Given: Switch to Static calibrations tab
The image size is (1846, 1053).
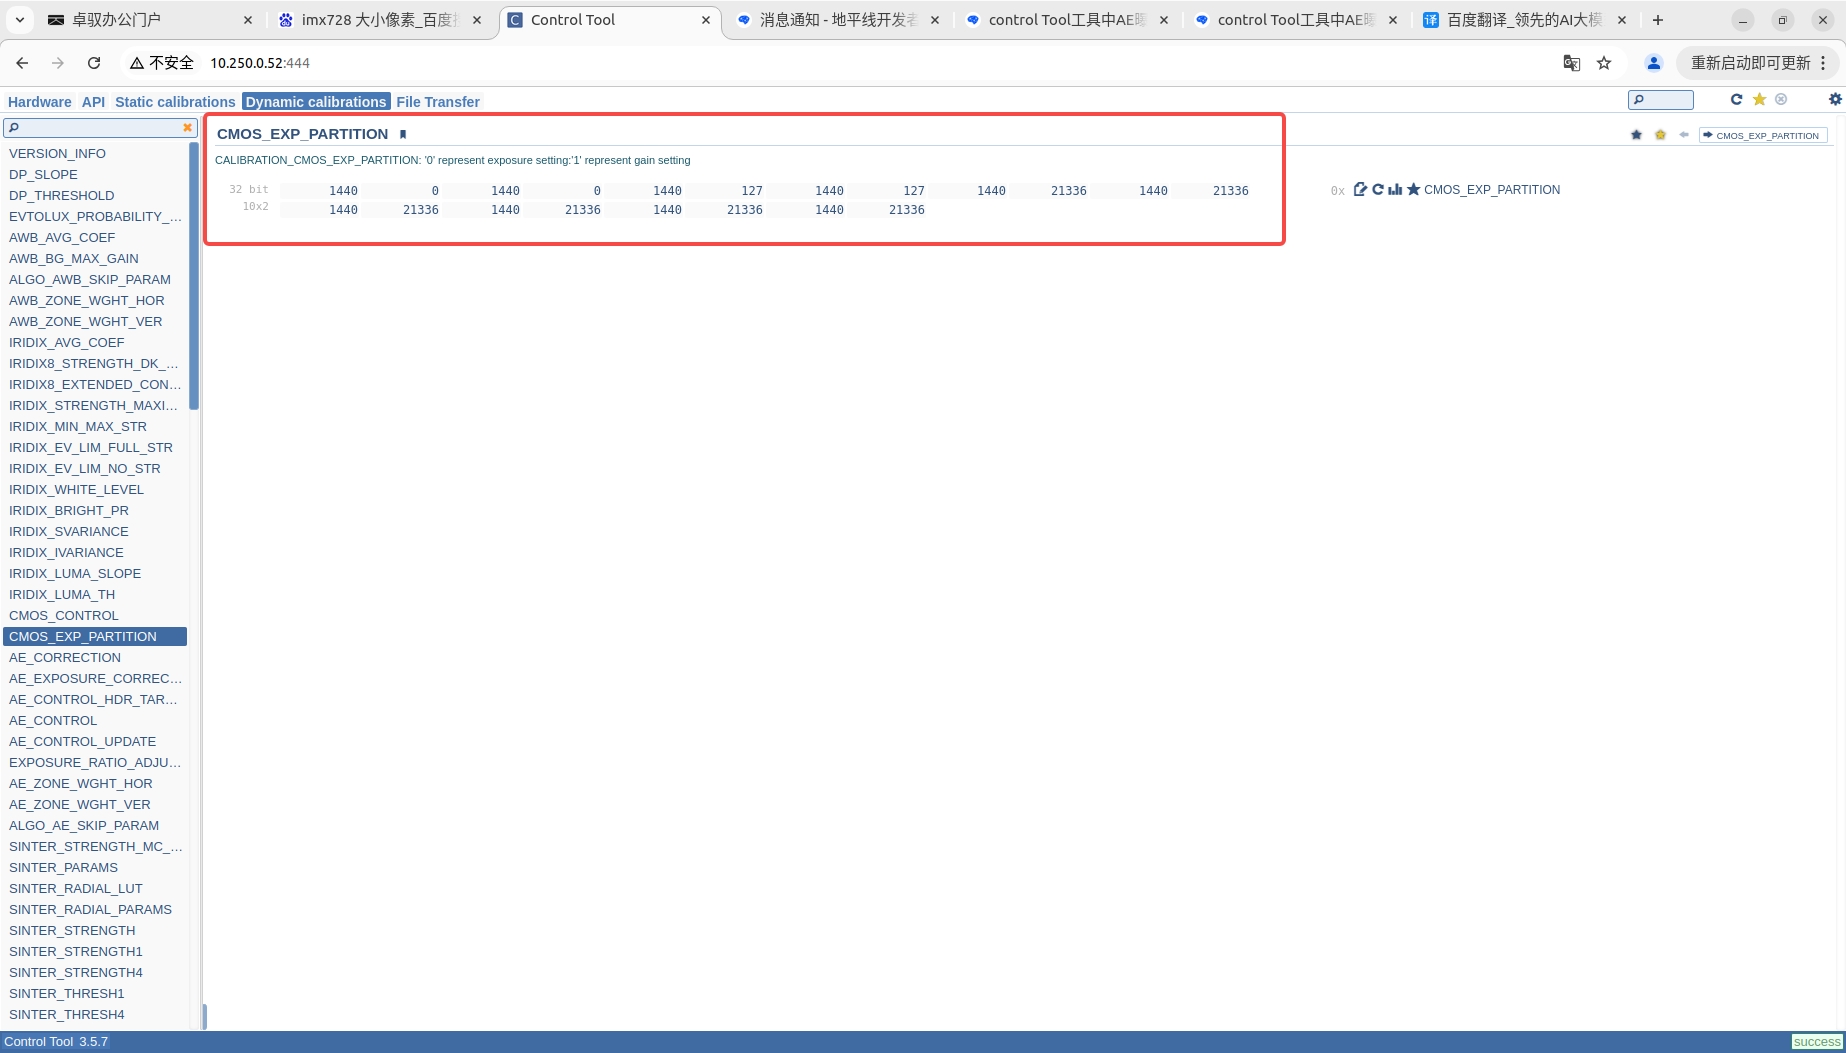Looking at the screenshot, I should [175, 102].
